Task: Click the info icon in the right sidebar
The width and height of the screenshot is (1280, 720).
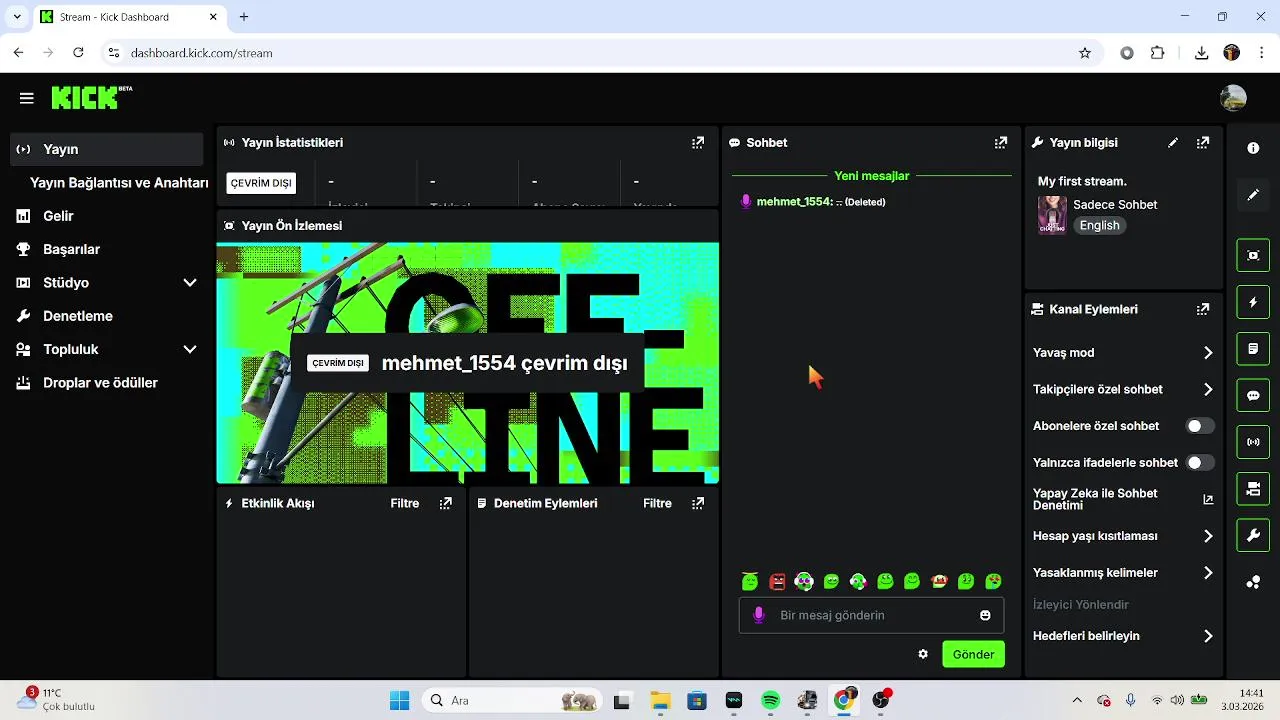Action: pos(1253,148)
